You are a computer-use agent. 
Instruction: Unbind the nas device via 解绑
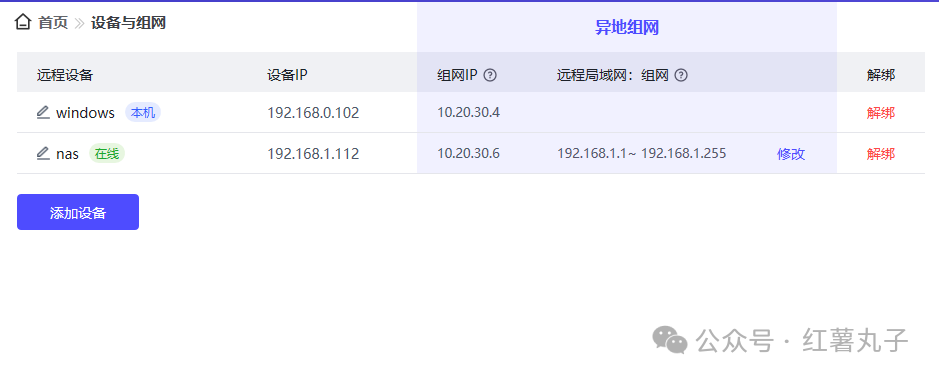[x=880, y=154]
